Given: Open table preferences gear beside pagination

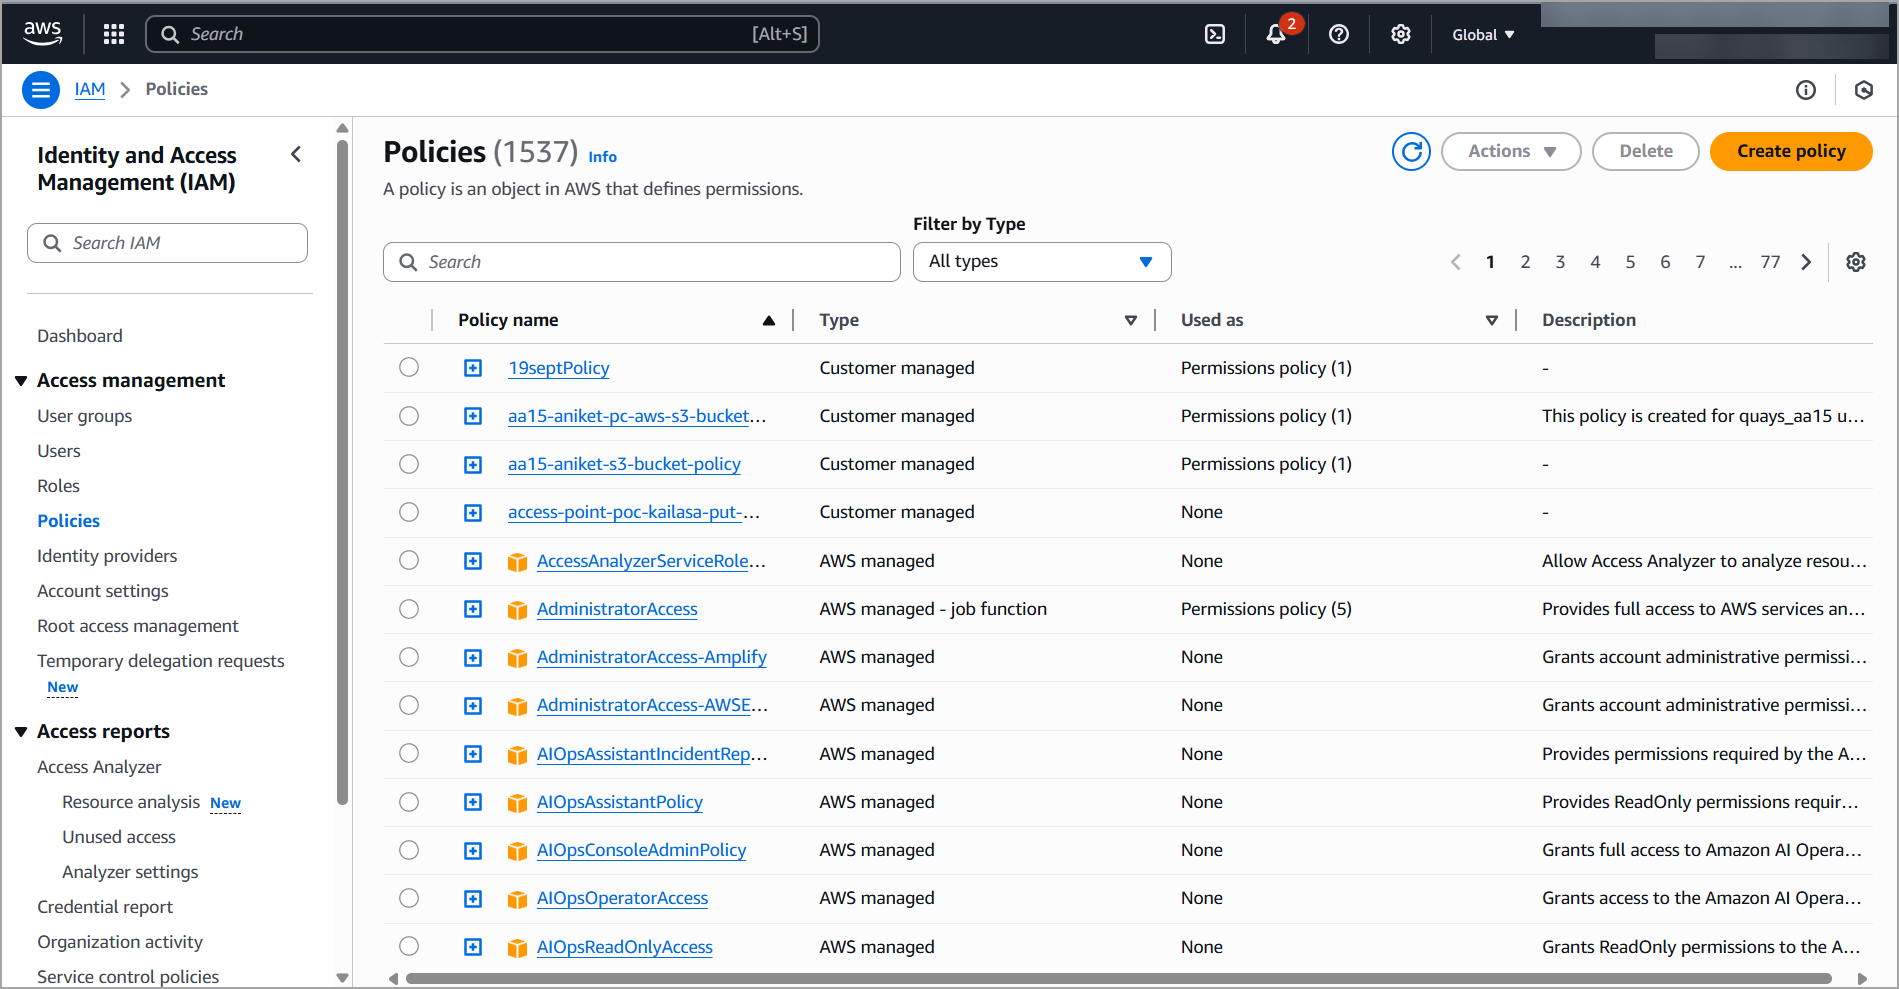Looking at the screenshot, I should 1856,261.
